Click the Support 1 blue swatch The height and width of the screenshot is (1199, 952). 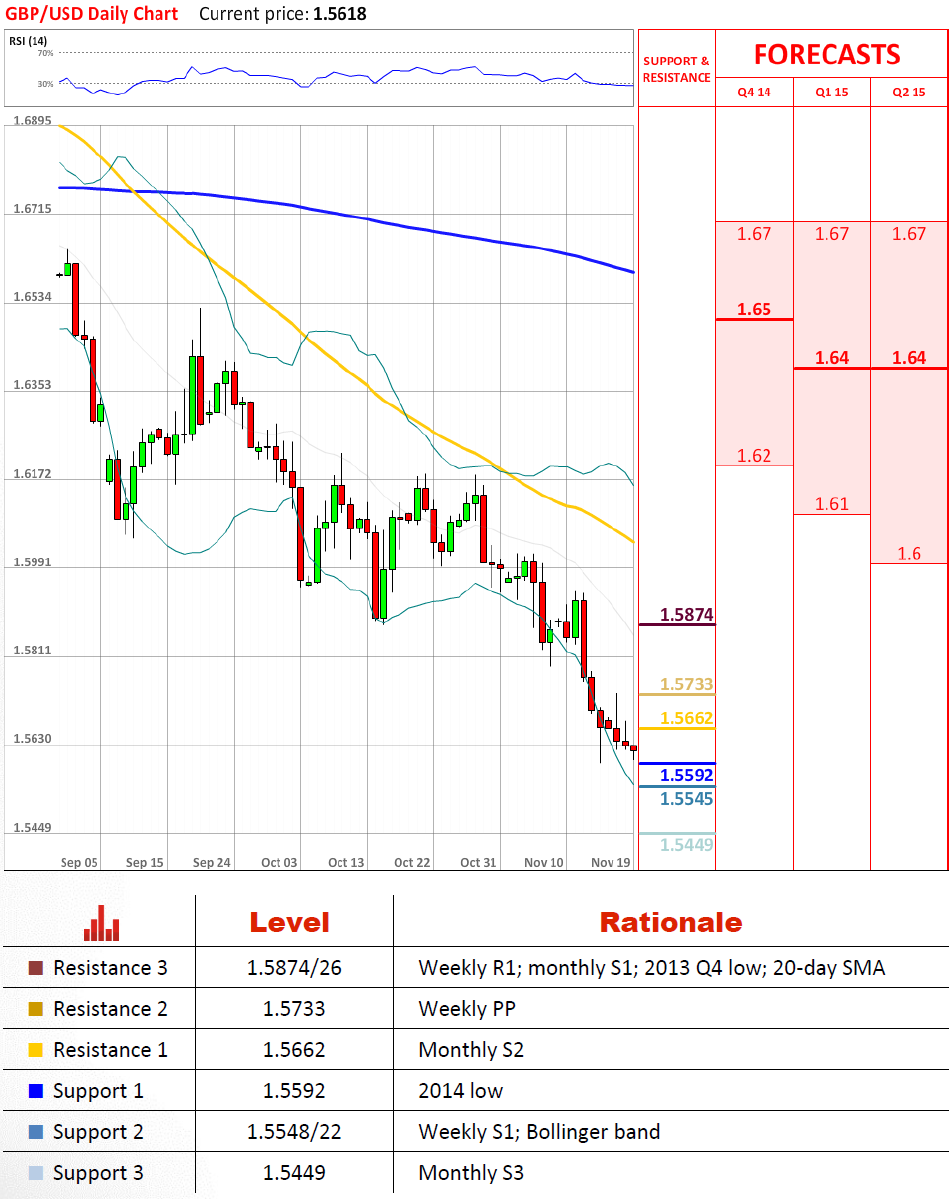(36, 1091)
